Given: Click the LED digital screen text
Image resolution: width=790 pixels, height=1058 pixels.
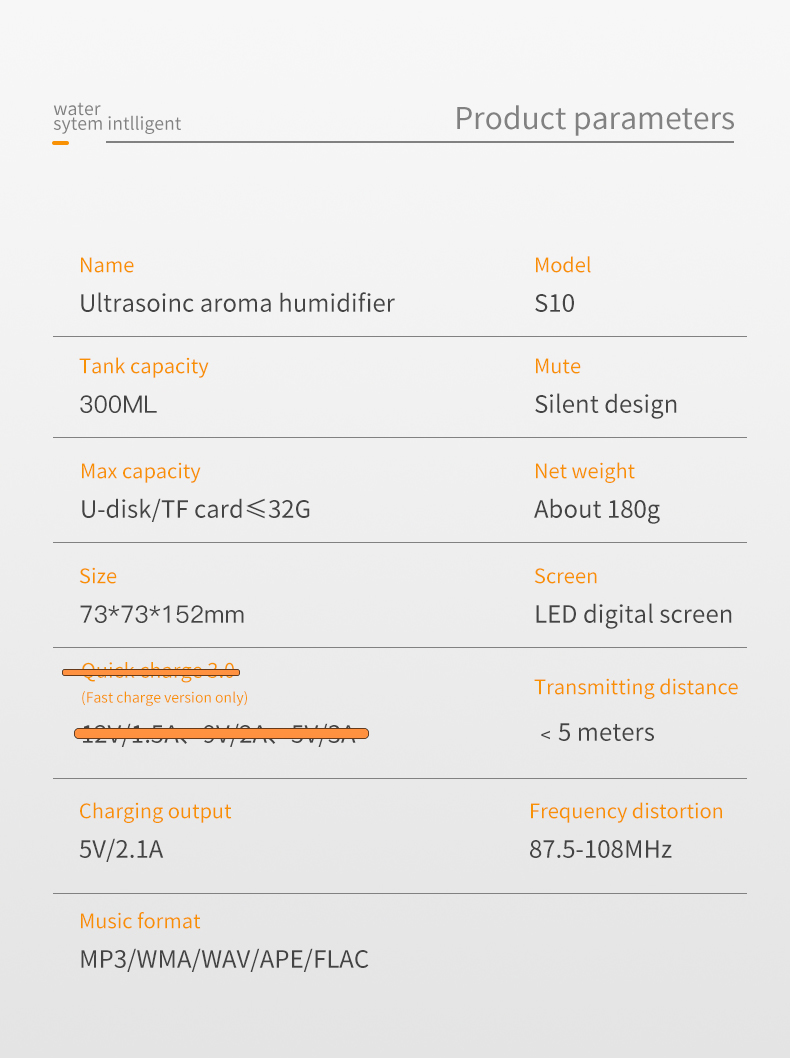Looking at the screenshot, I should (x=633, y=615).
